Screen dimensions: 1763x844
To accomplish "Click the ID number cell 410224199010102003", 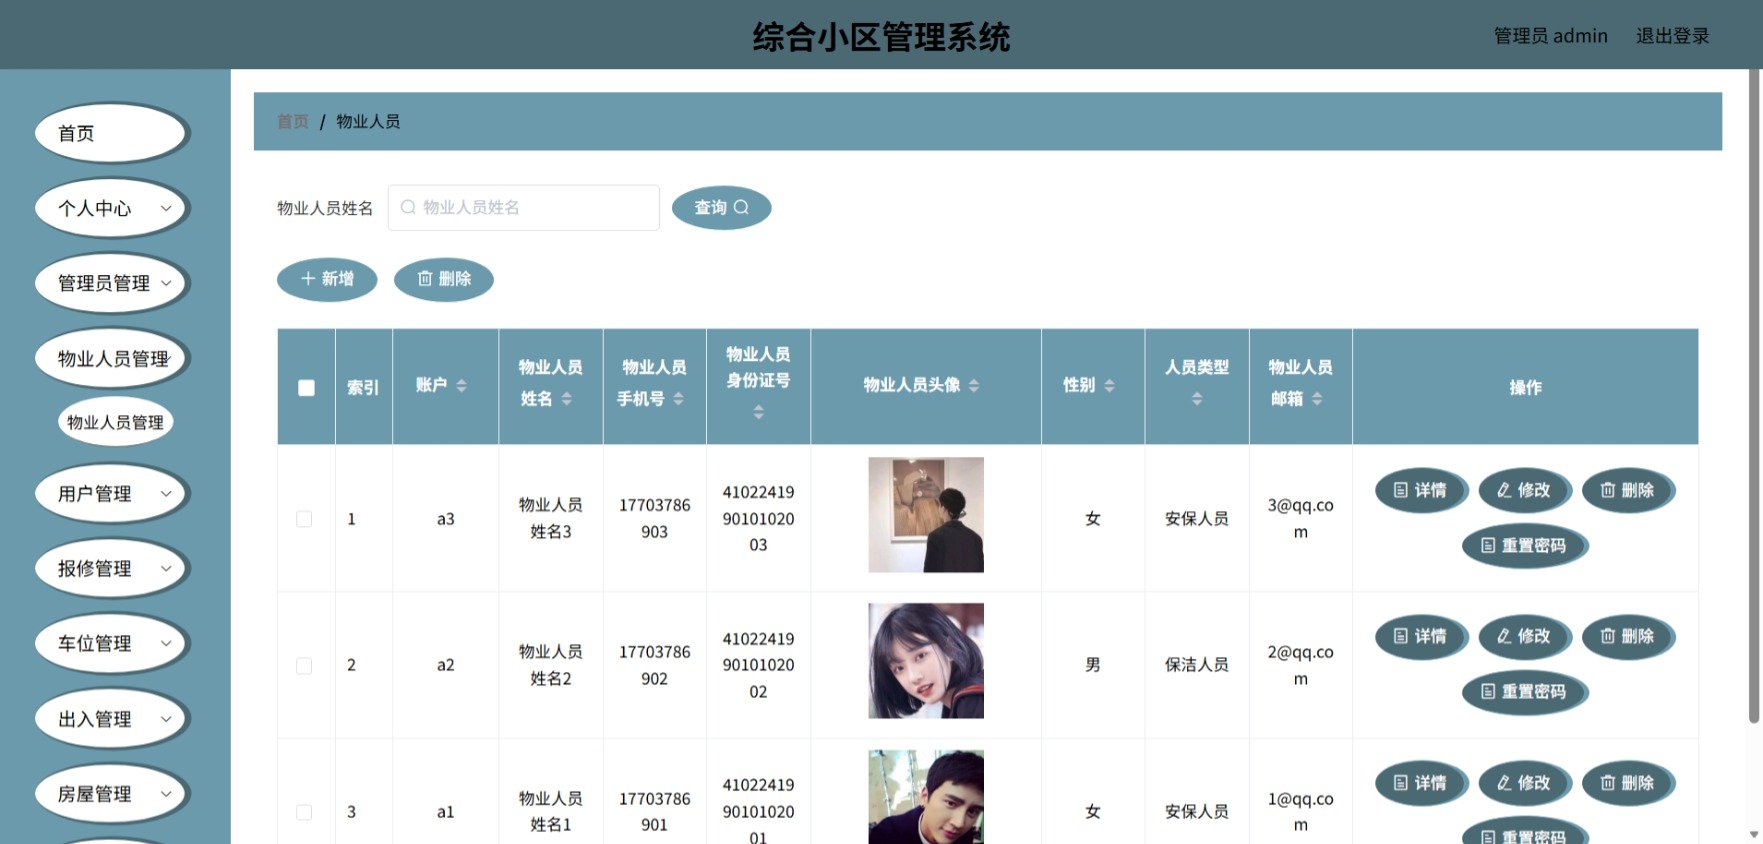I will [758, 519].
